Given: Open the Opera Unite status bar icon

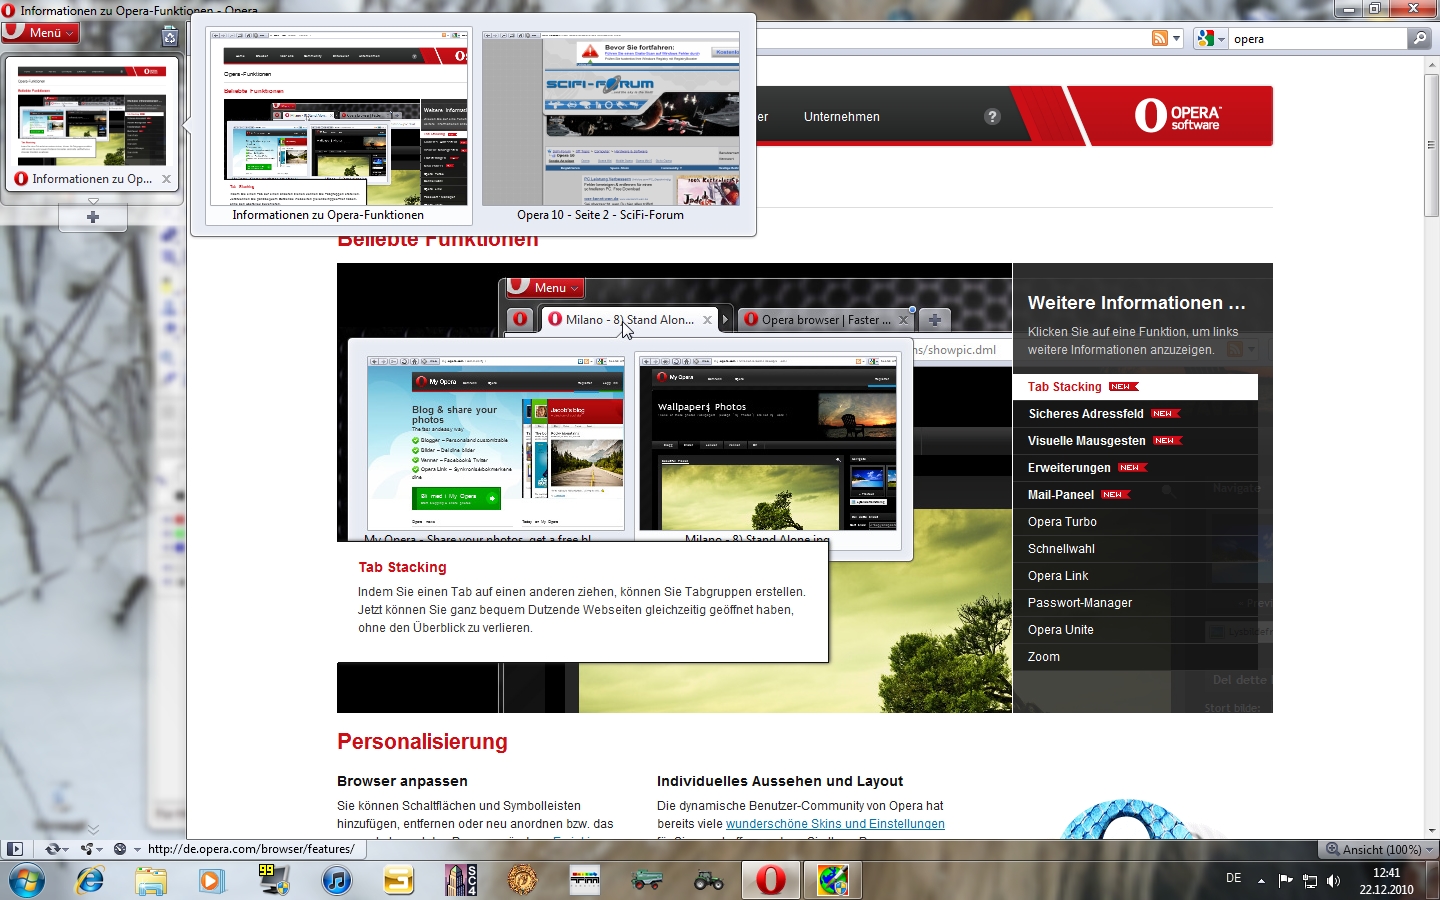Looking at the screenshot, I should pyautogui.click(x=88, y=849).
